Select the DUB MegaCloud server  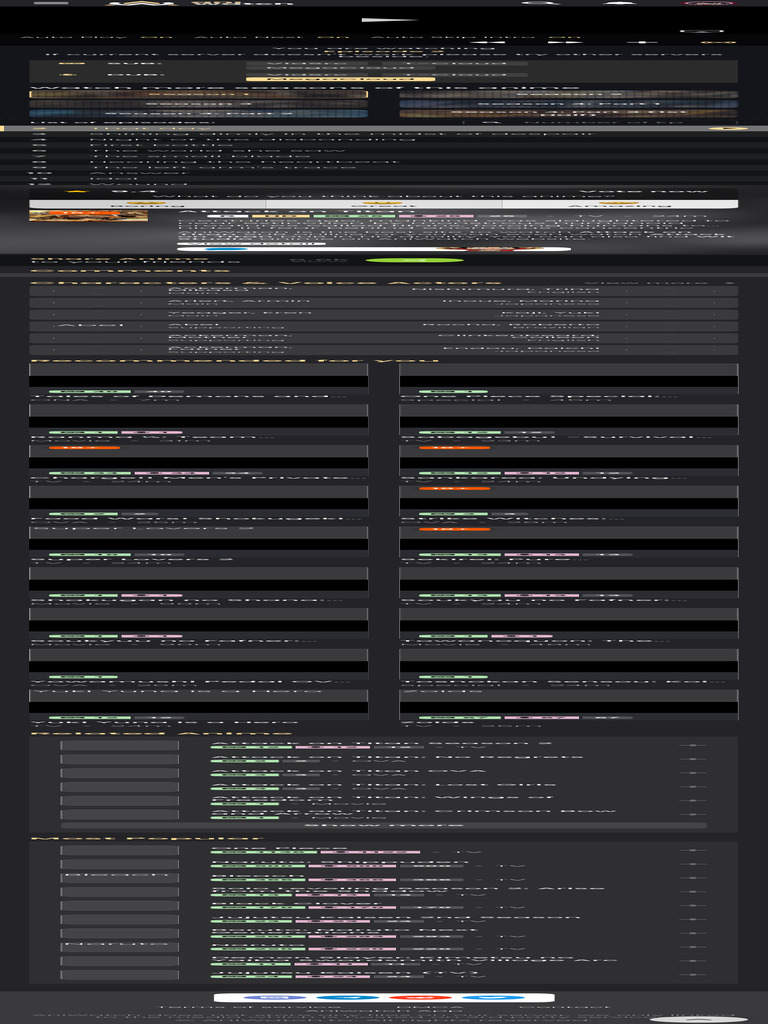340,79
